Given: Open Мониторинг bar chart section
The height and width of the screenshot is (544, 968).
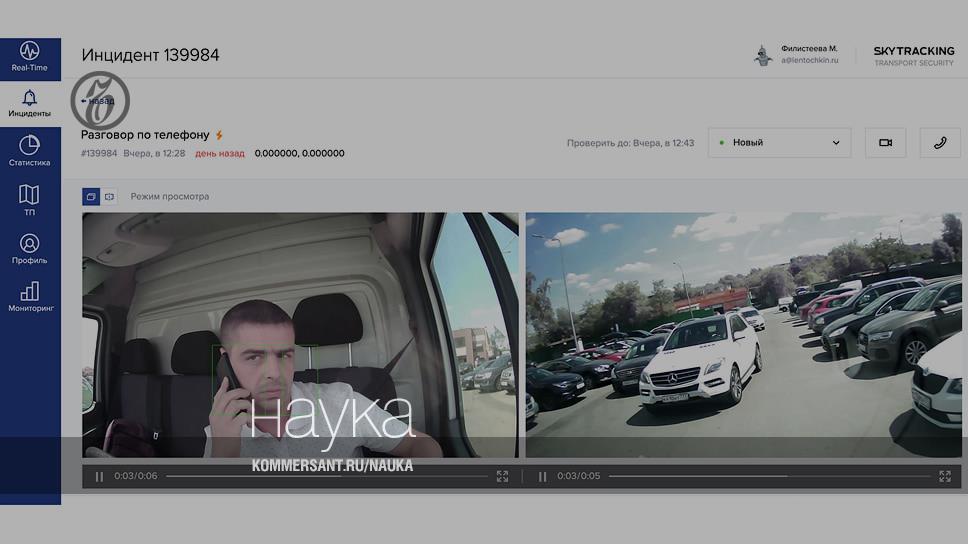Looking at the screenshot, I should [30, 297].
